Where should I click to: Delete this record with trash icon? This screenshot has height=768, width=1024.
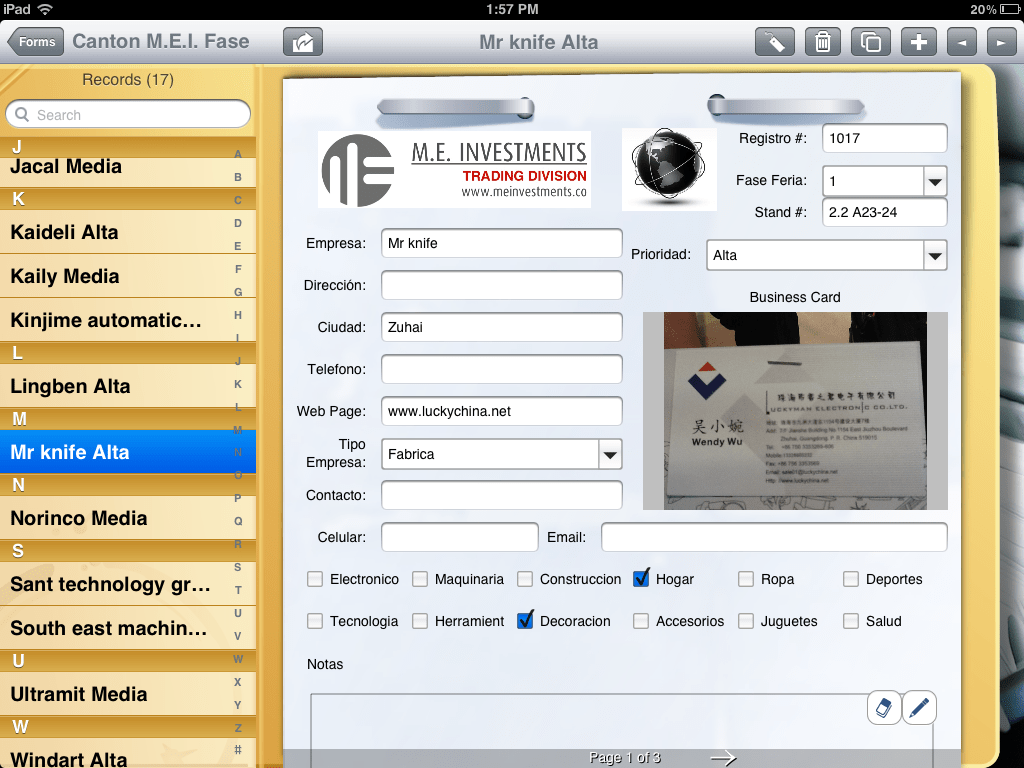(822, 41)
